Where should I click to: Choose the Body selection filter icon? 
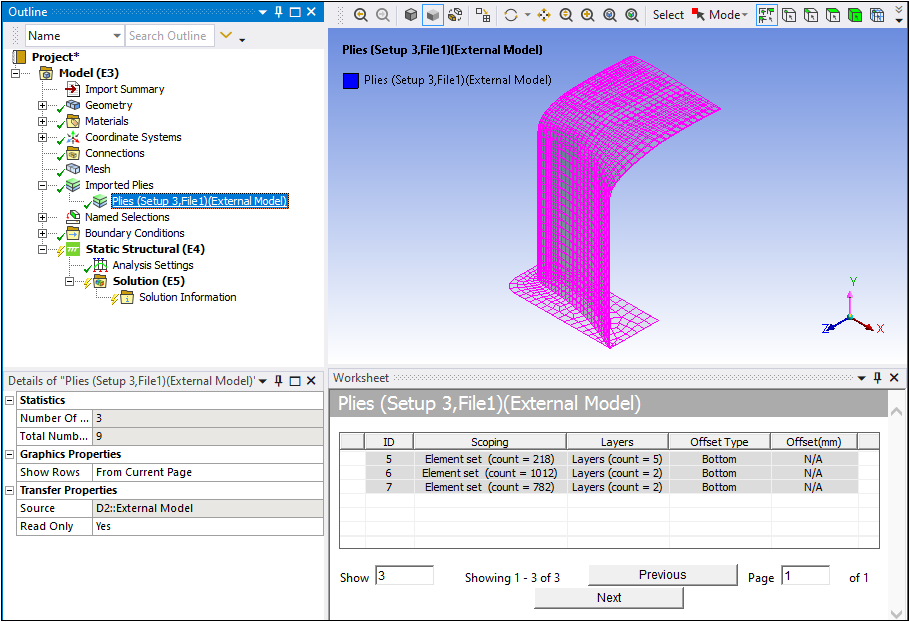[x=856, y=15]
